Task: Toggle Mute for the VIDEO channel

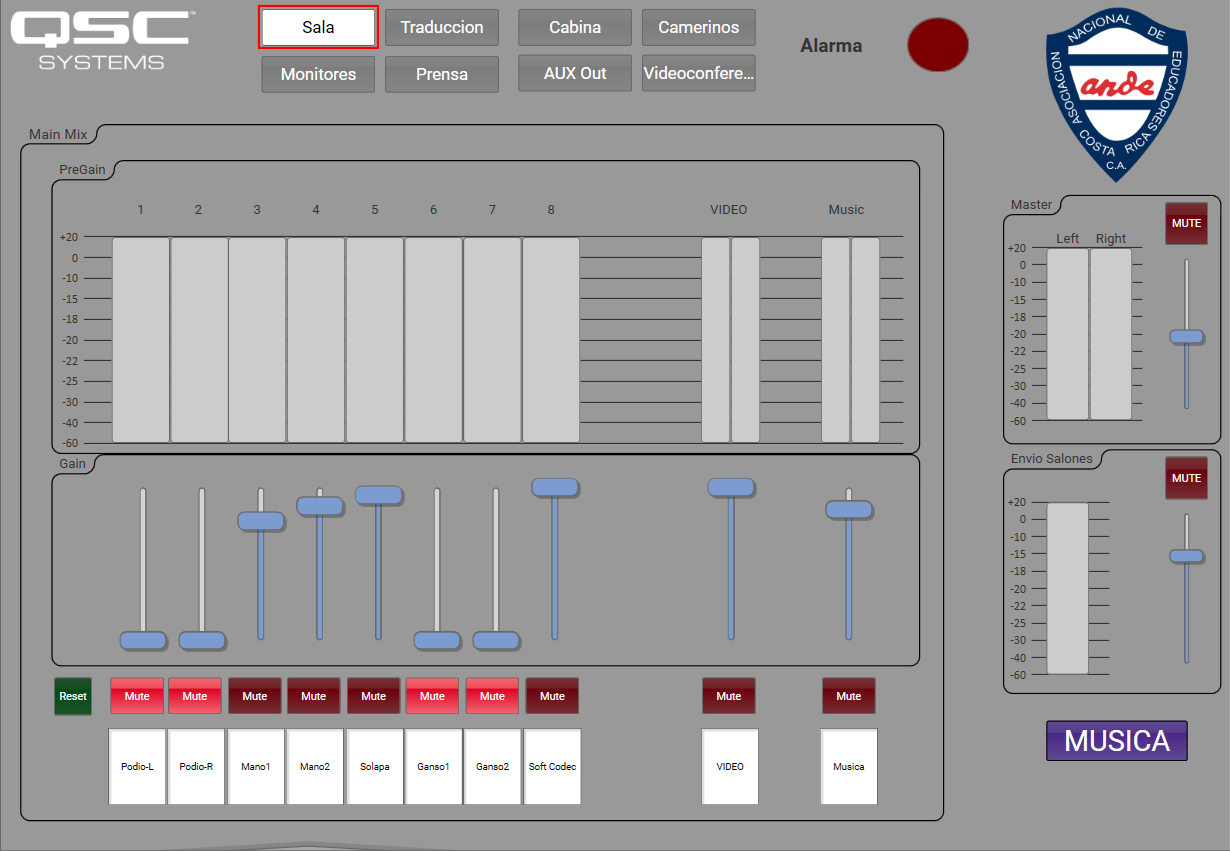Action: click(729, 696)
